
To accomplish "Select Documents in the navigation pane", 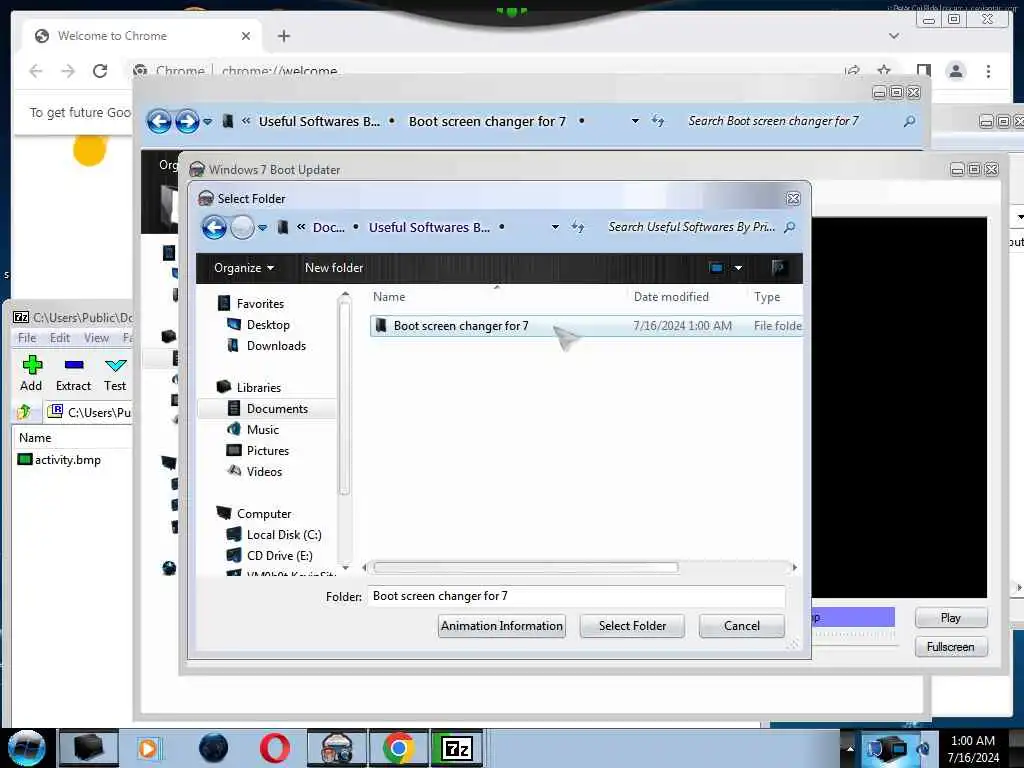I will click(x=277, y=409).
